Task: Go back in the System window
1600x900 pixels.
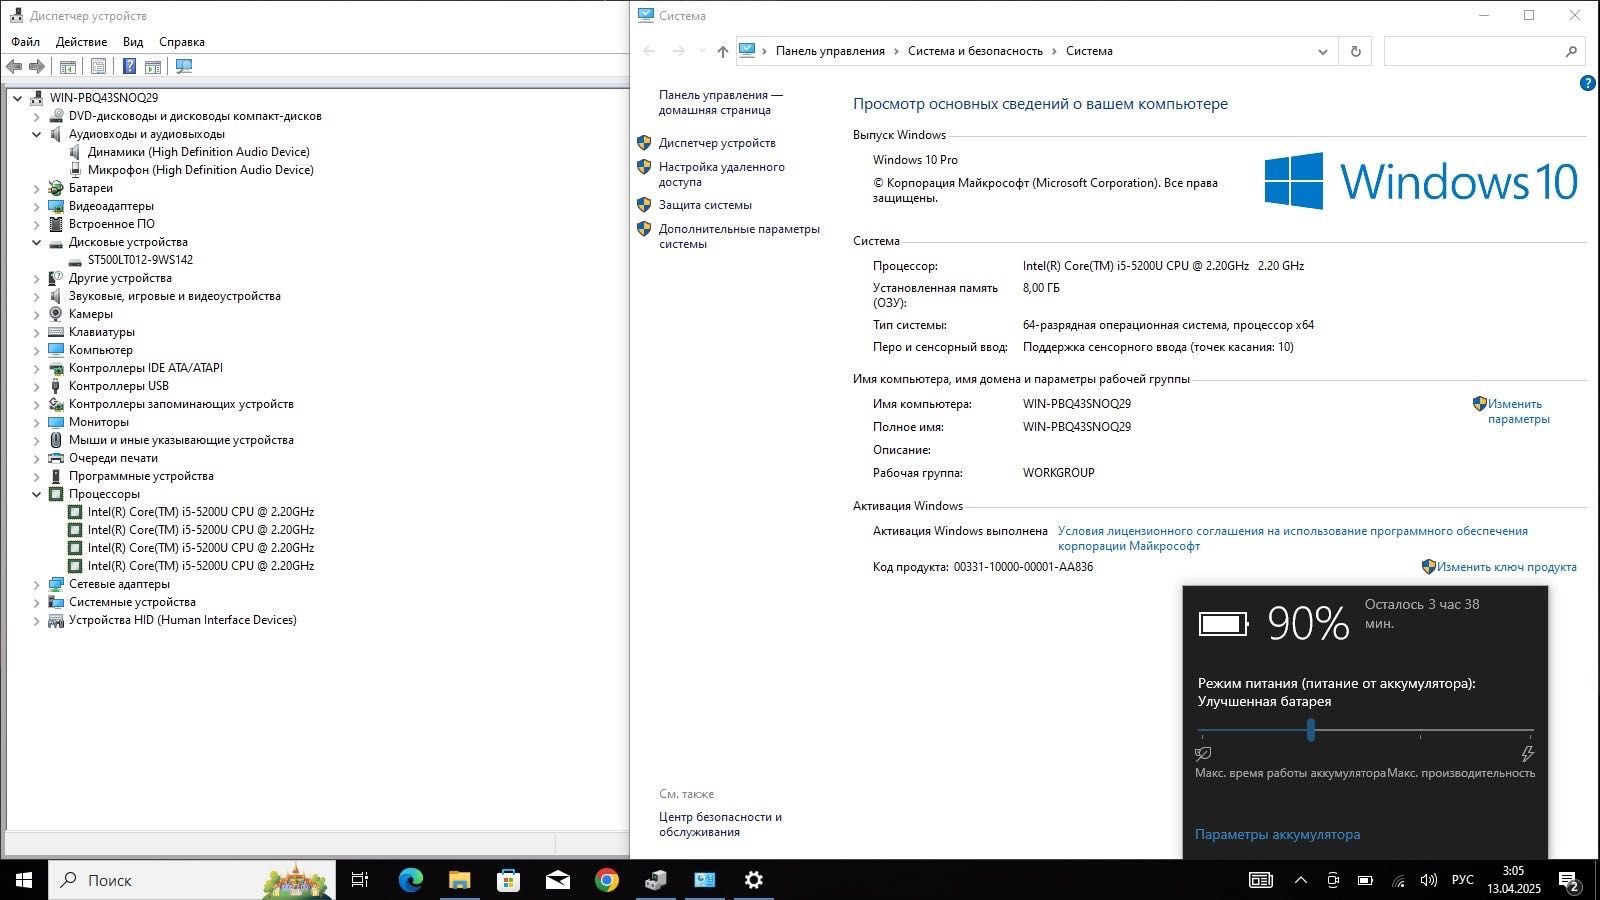Action: (x=649, y=51)
